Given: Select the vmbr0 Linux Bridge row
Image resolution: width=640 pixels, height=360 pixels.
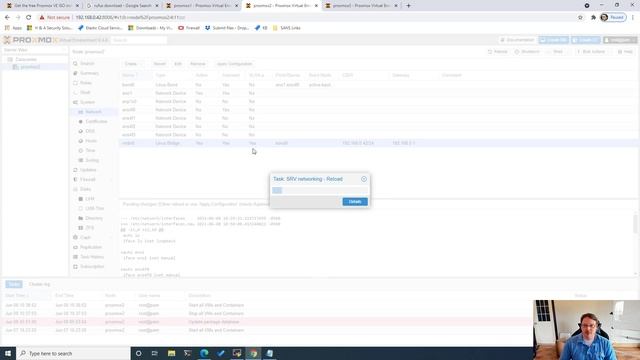Looking at the screenshot, I should (x=379, y=143).
